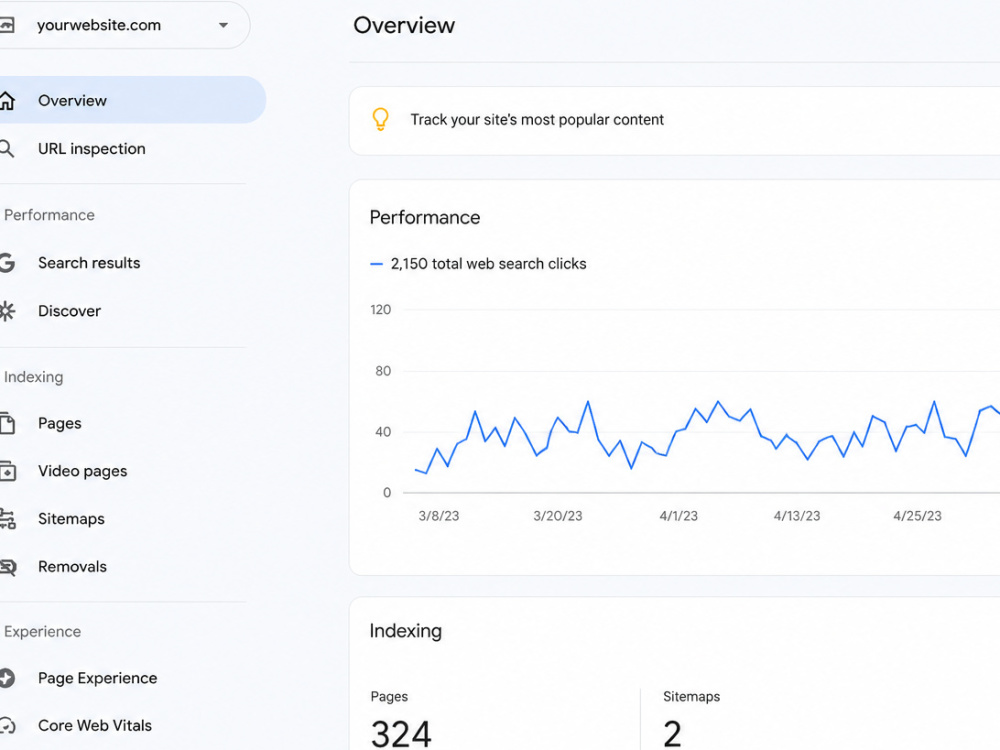Click the 120 y-axis value
Viewport: 1000px width, 750px height.
(x=381, y=310)
